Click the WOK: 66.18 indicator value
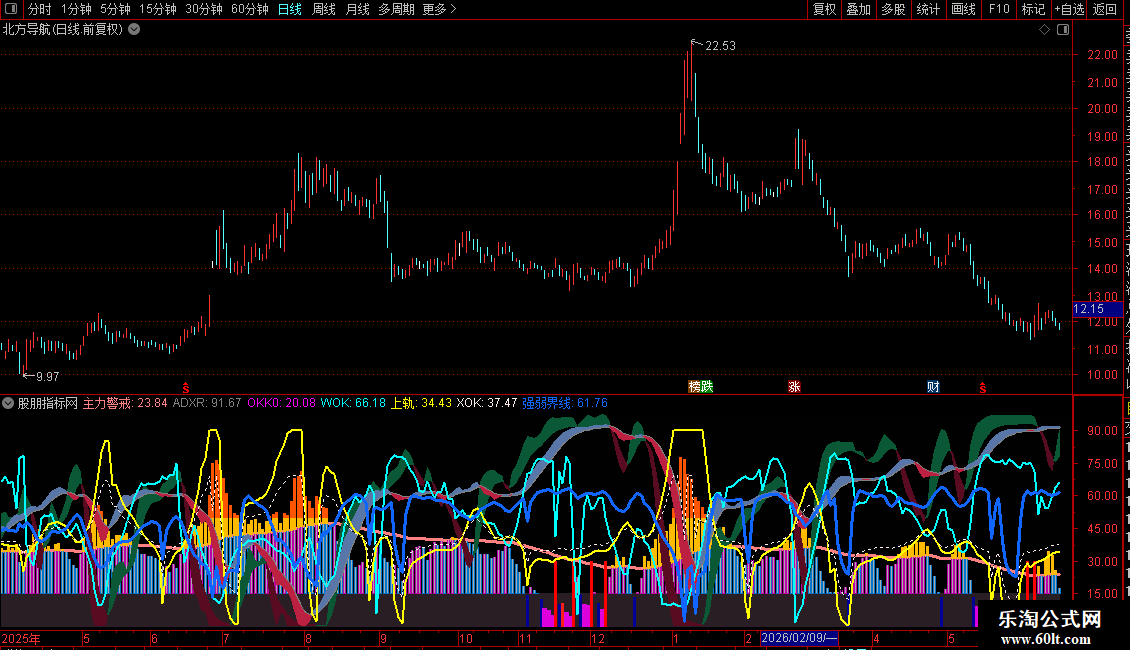This screenshot has height=650, width=1130. (x=353, y=404)
